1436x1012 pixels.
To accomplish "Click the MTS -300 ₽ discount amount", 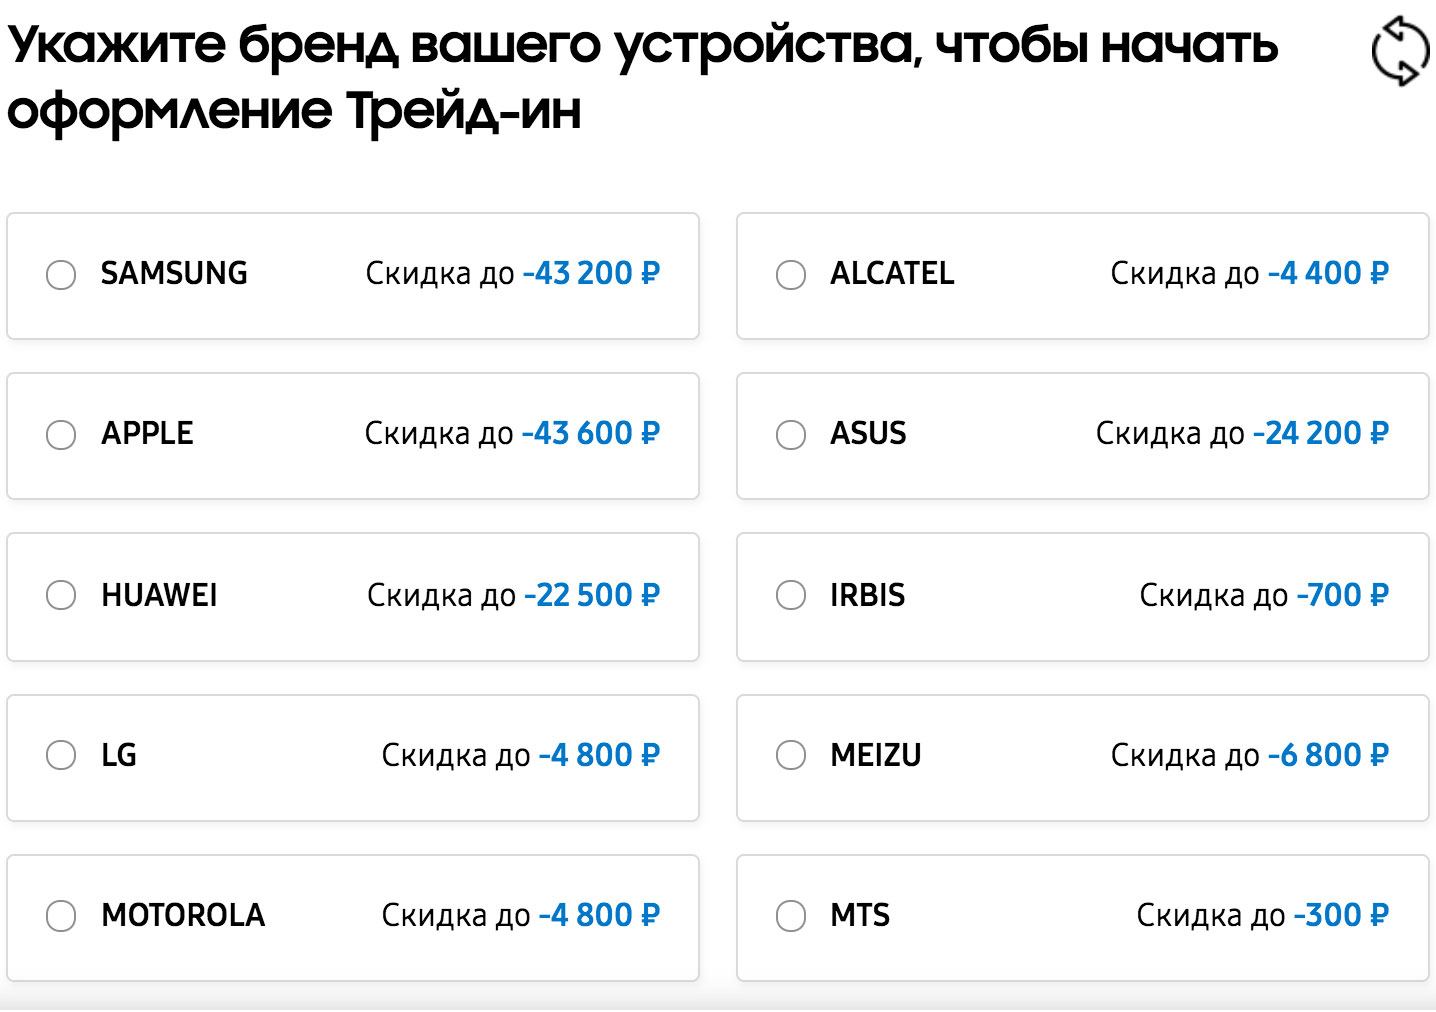I will [x=1341, y=915].
